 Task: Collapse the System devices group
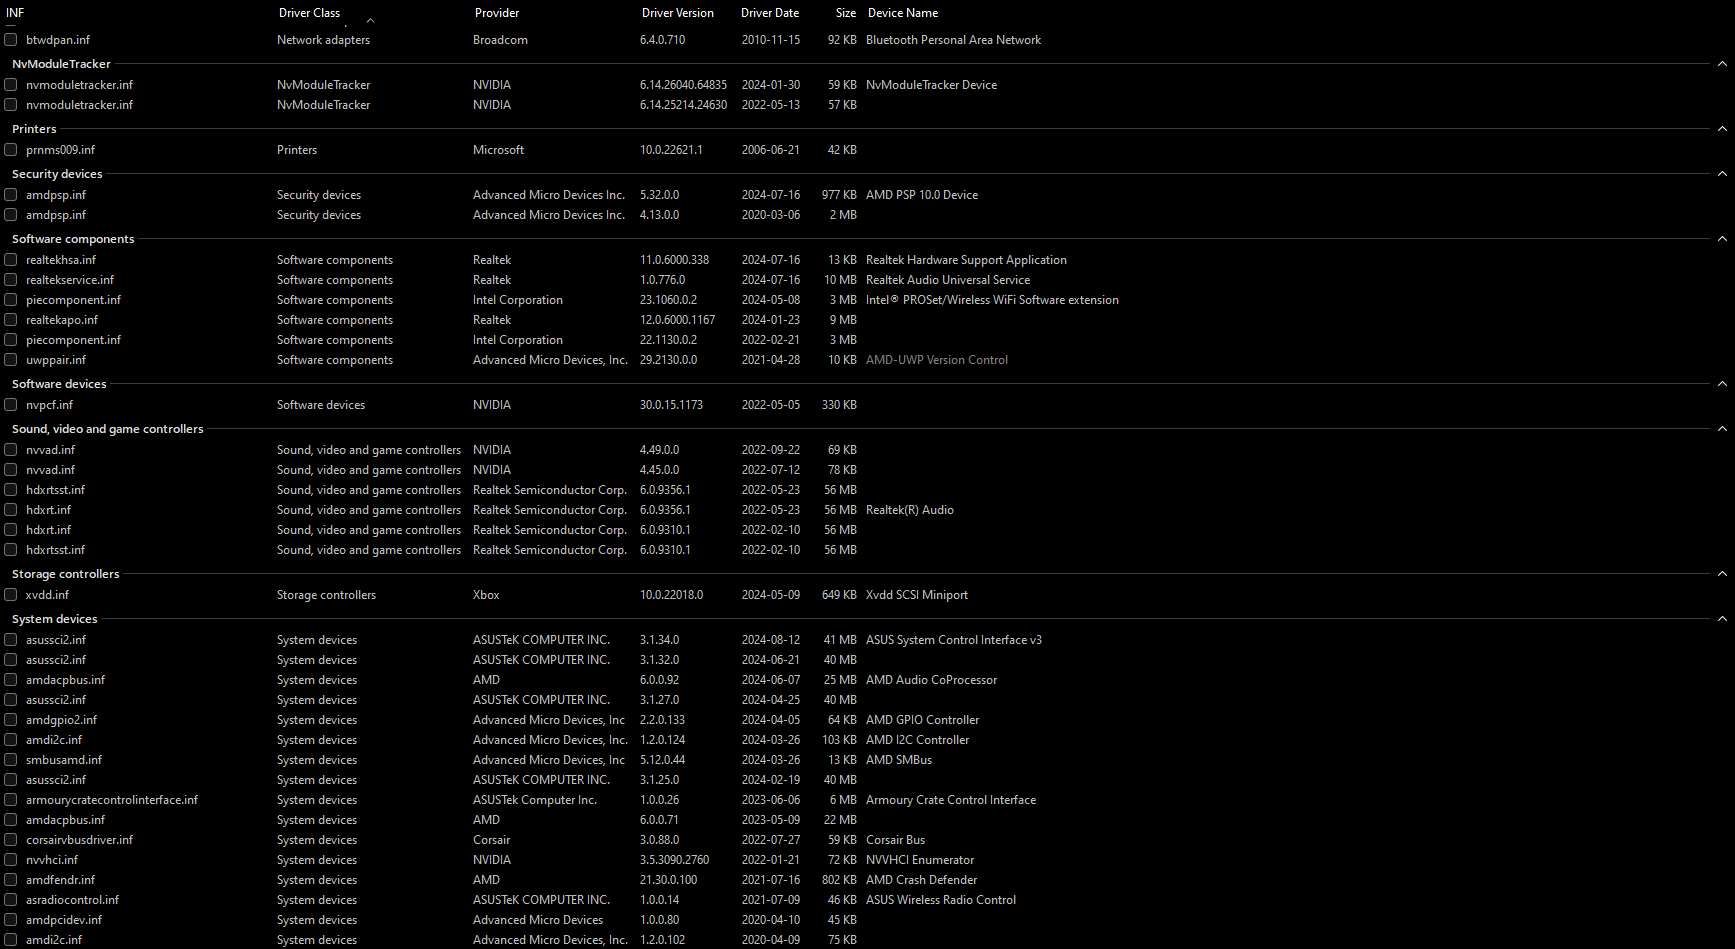click(x=1722, y=619)
